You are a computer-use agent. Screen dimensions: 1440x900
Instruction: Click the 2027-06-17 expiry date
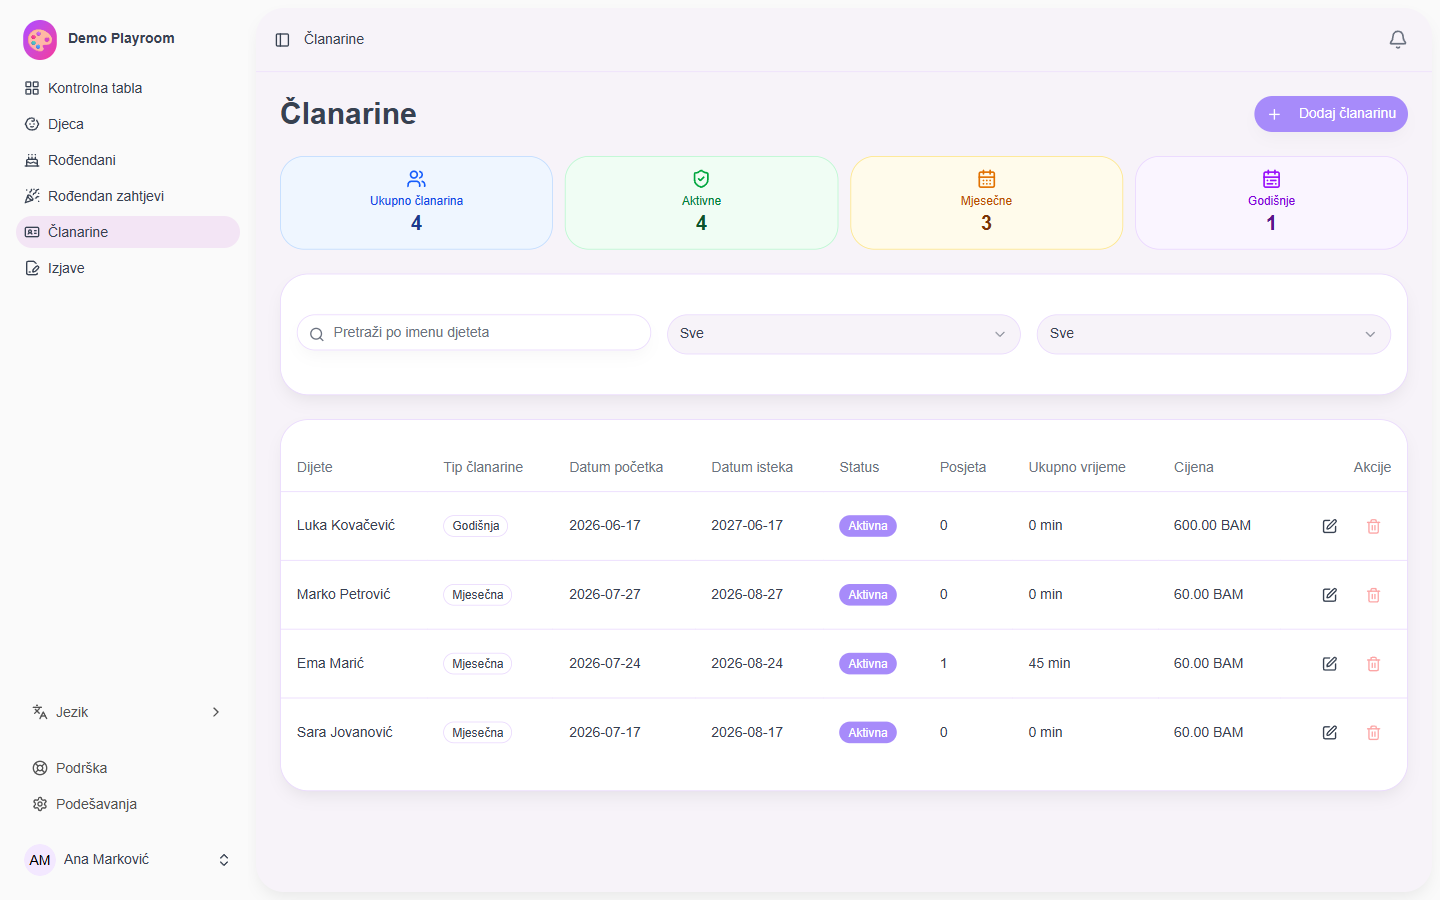pyautogui.click(x=747, y=525)
